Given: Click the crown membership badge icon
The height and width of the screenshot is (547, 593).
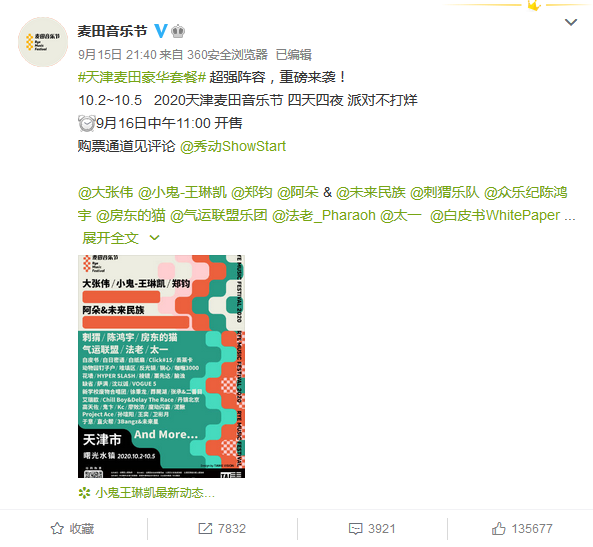Looking at the screenshot, I should (178, 31).
